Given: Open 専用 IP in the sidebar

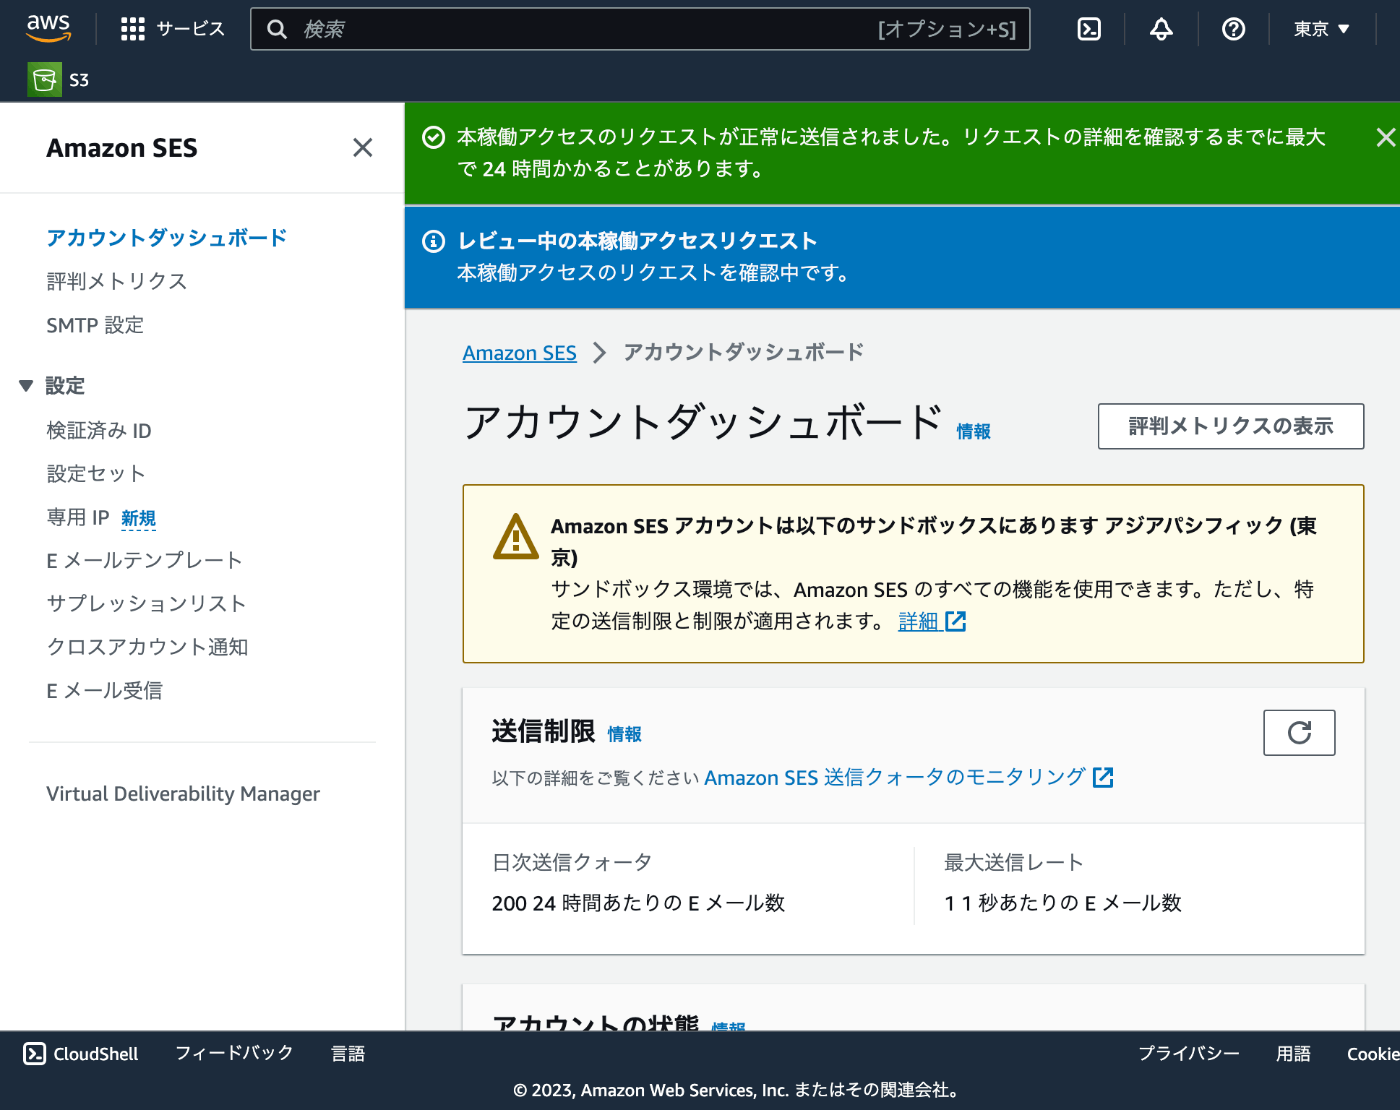Looking at the screenshot, I should click(x=78, y=517).
